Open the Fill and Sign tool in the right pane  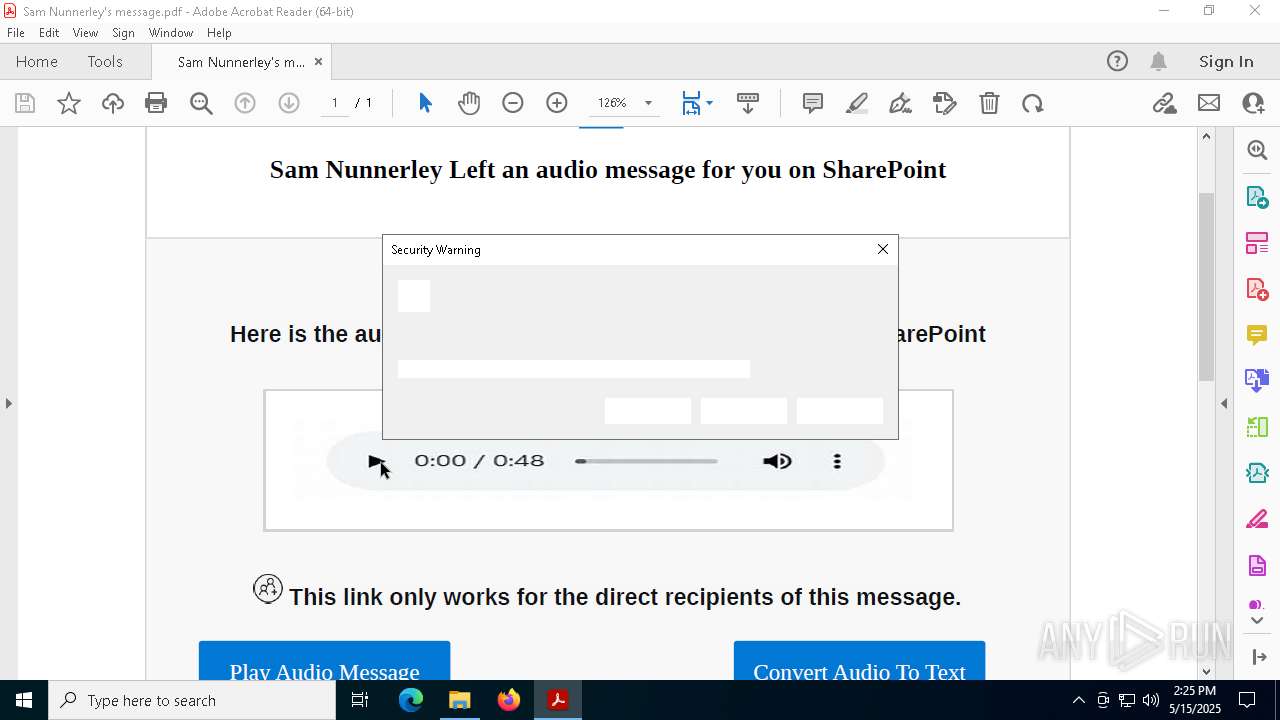(1257, 519)
